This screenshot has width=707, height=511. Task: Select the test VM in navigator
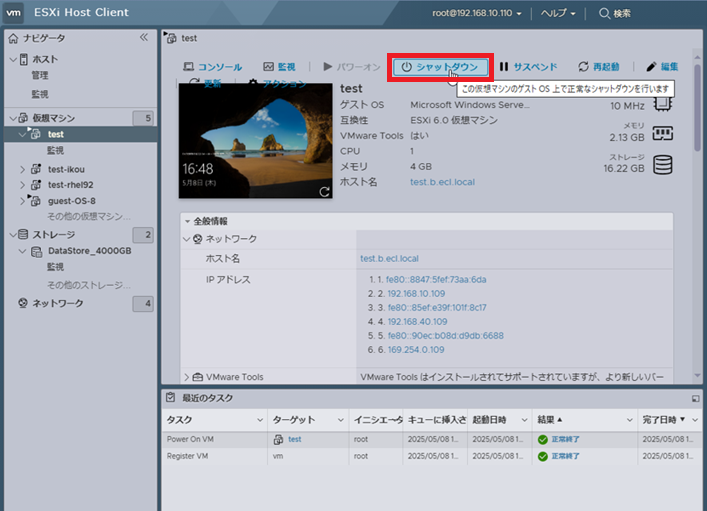point(81,134)
